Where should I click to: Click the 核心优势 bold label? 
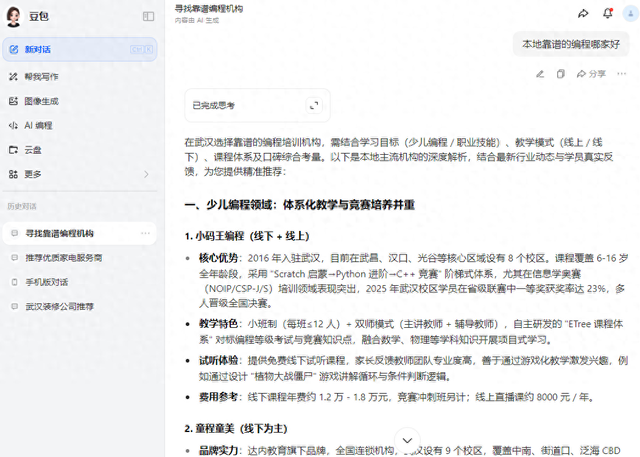pos(218,258)
